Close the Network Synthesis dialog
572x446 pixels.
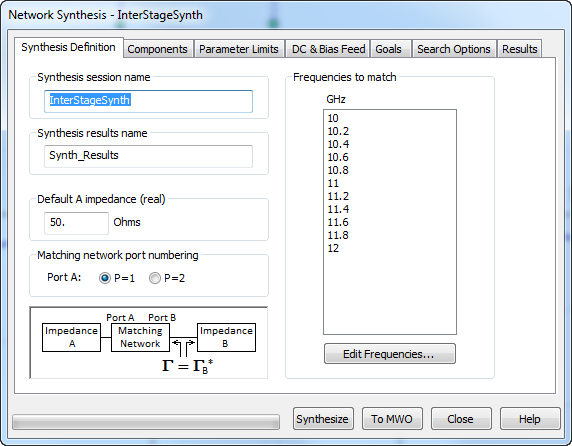point(461,419)
